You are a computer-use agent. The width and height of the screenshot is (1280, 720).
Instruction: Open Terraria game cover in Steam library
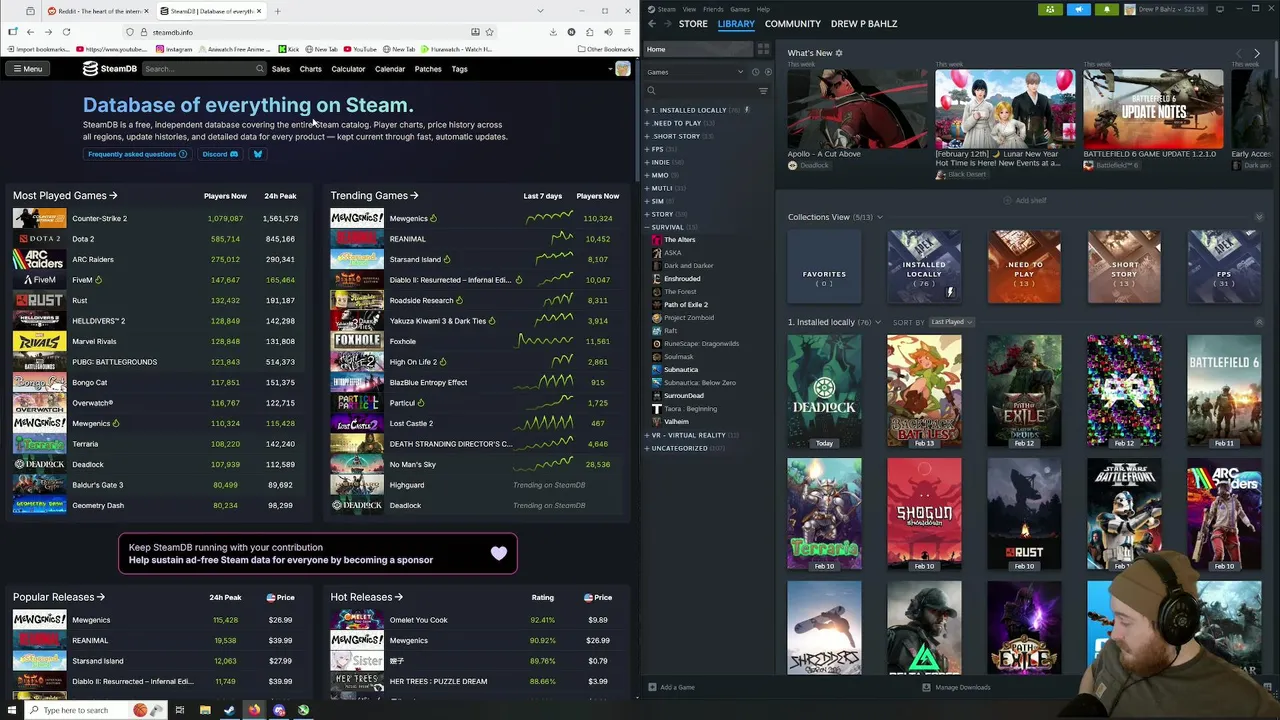824,514
